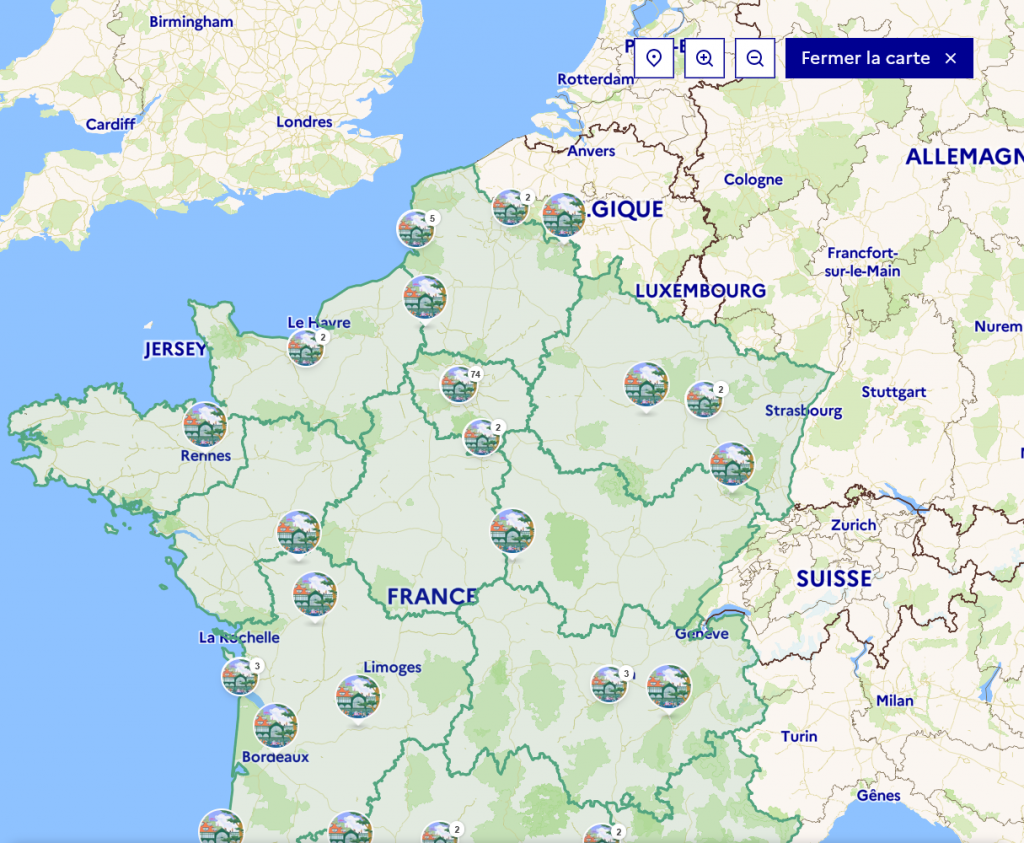
Task: Select the map marker above Rennes
Action: pyautogui.click(x=205, y=424)
